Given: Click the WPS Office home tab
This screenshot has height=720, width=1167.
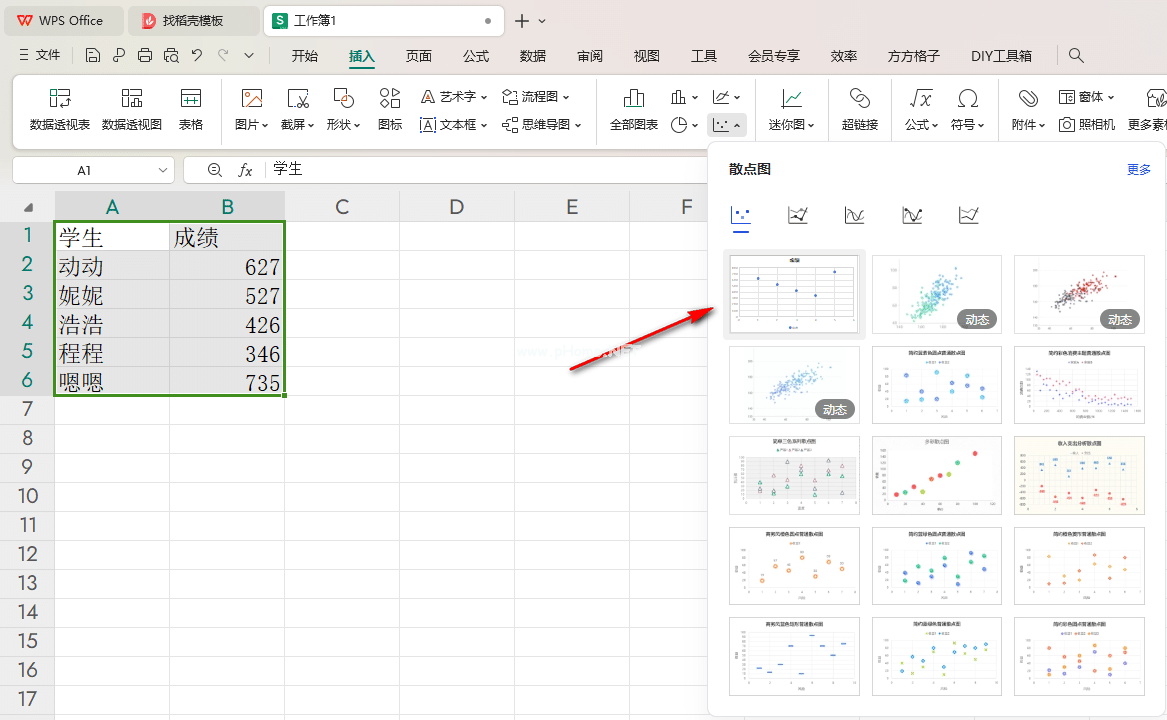Looking at the screenshot, I should [63, 21].
